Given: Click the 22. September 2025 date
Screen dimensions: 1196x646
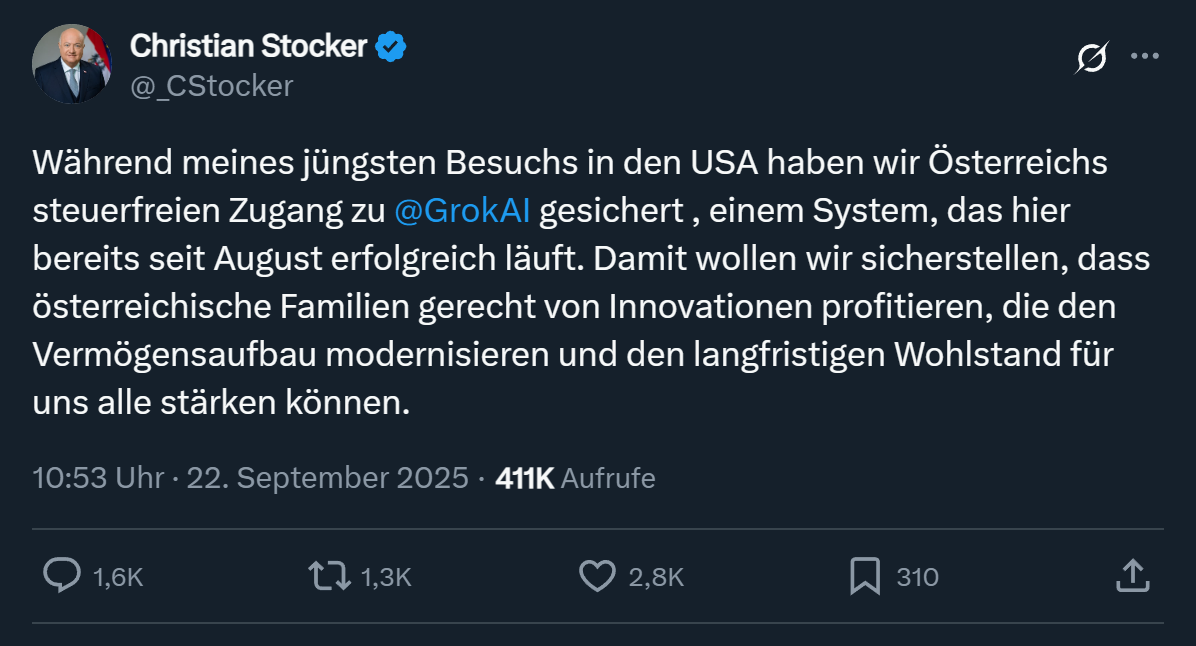Looking at the screenshot, I should pos(327,478).
